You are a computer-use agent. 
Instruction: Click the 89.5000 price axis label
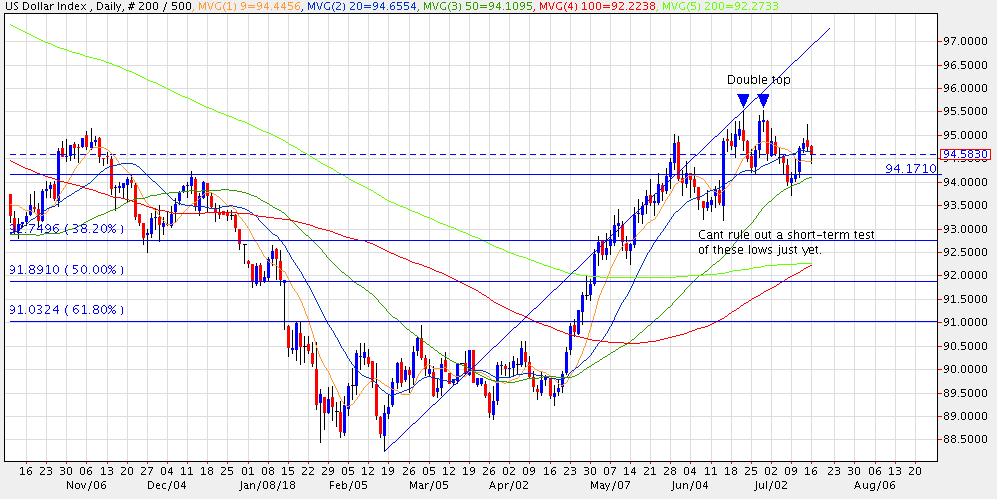tap(965, 393)
